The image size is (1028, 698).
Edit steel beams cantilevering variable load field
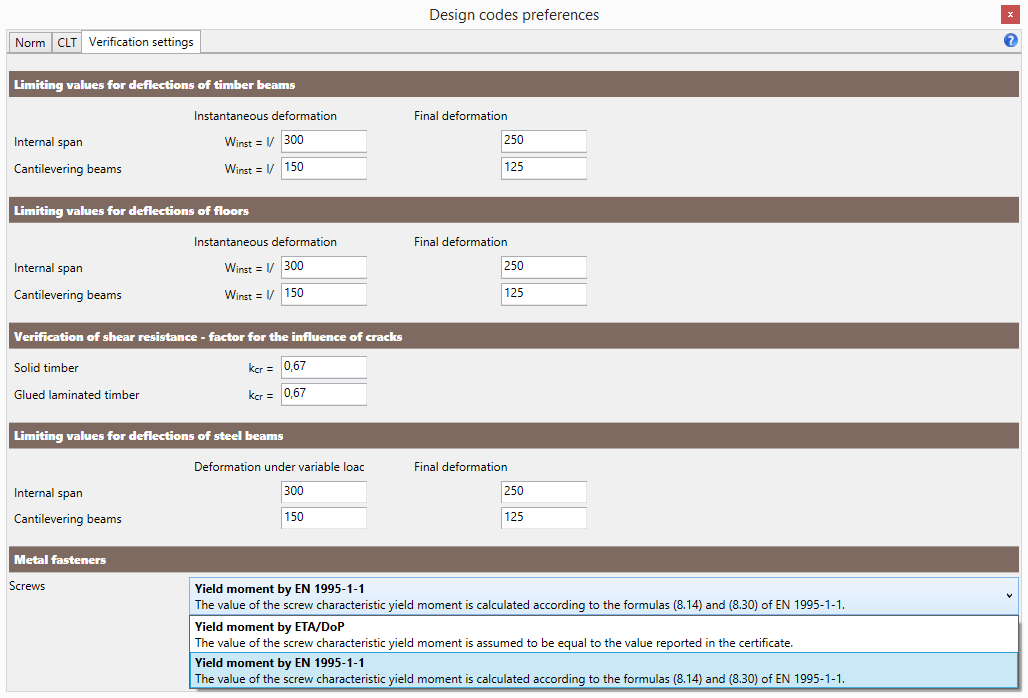[324, 518]
